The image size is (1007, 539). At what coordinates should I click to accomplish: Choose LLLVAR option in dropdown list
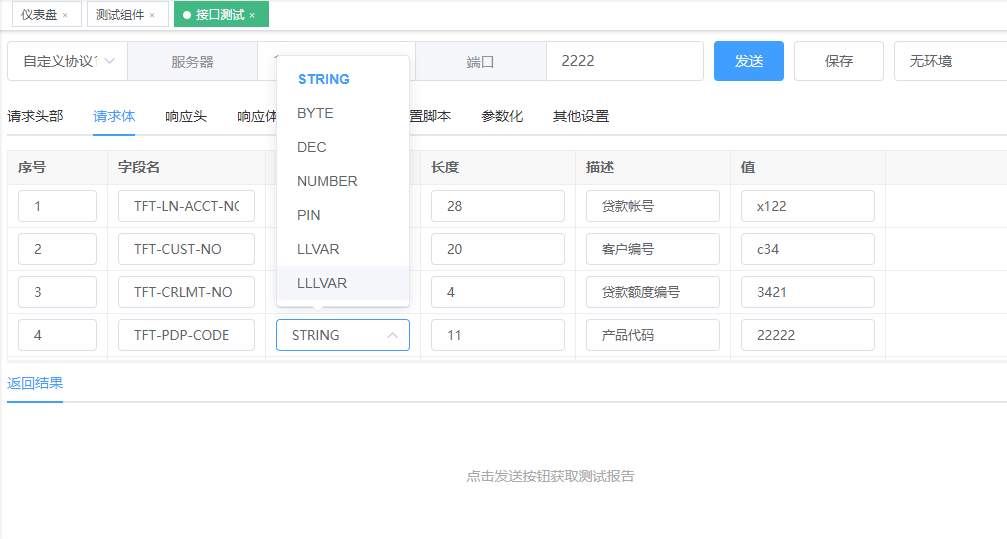322,283
